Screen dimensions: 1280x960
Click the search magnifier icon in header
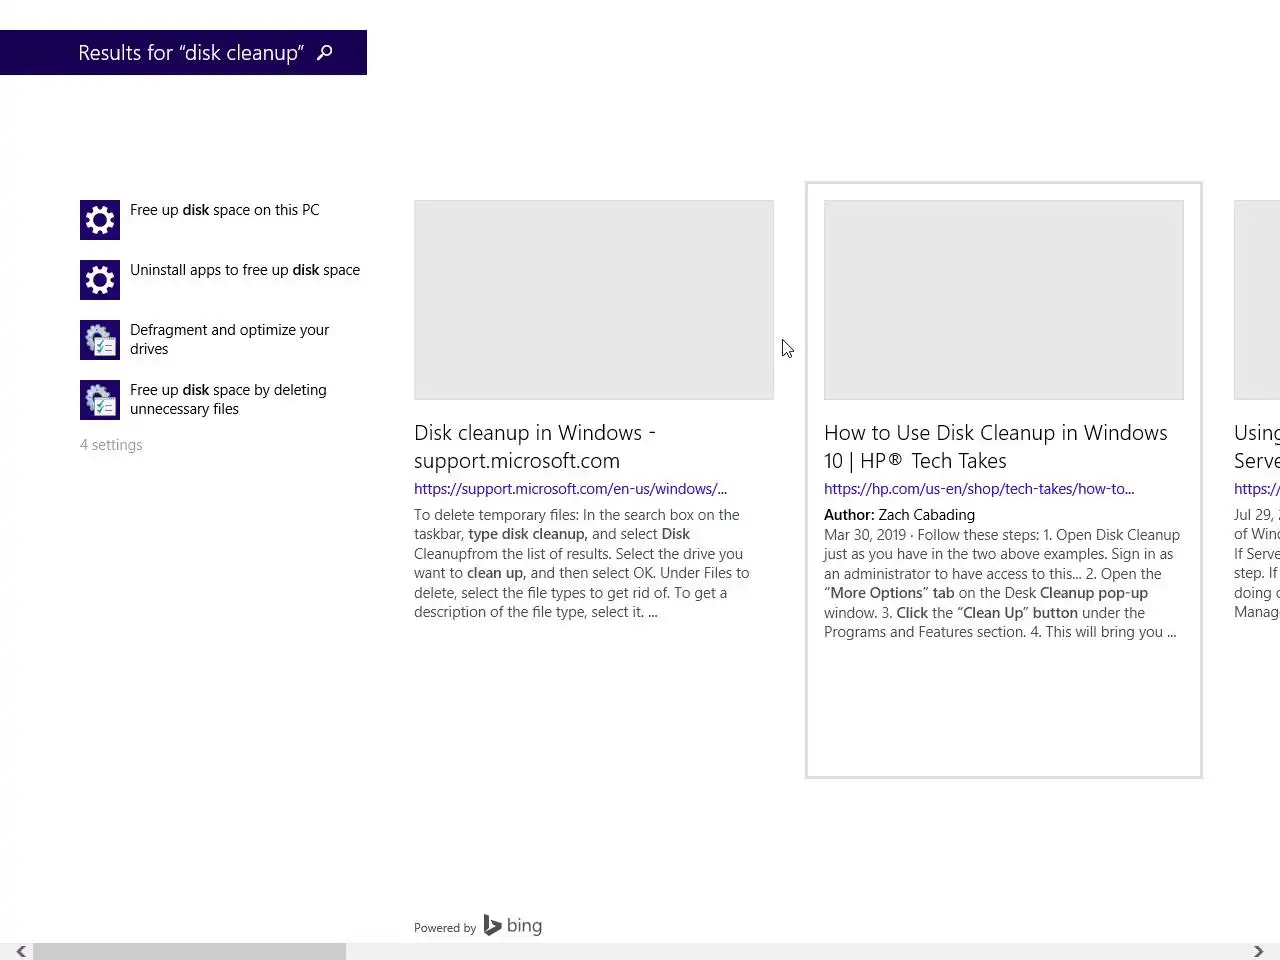pos(324,53)
